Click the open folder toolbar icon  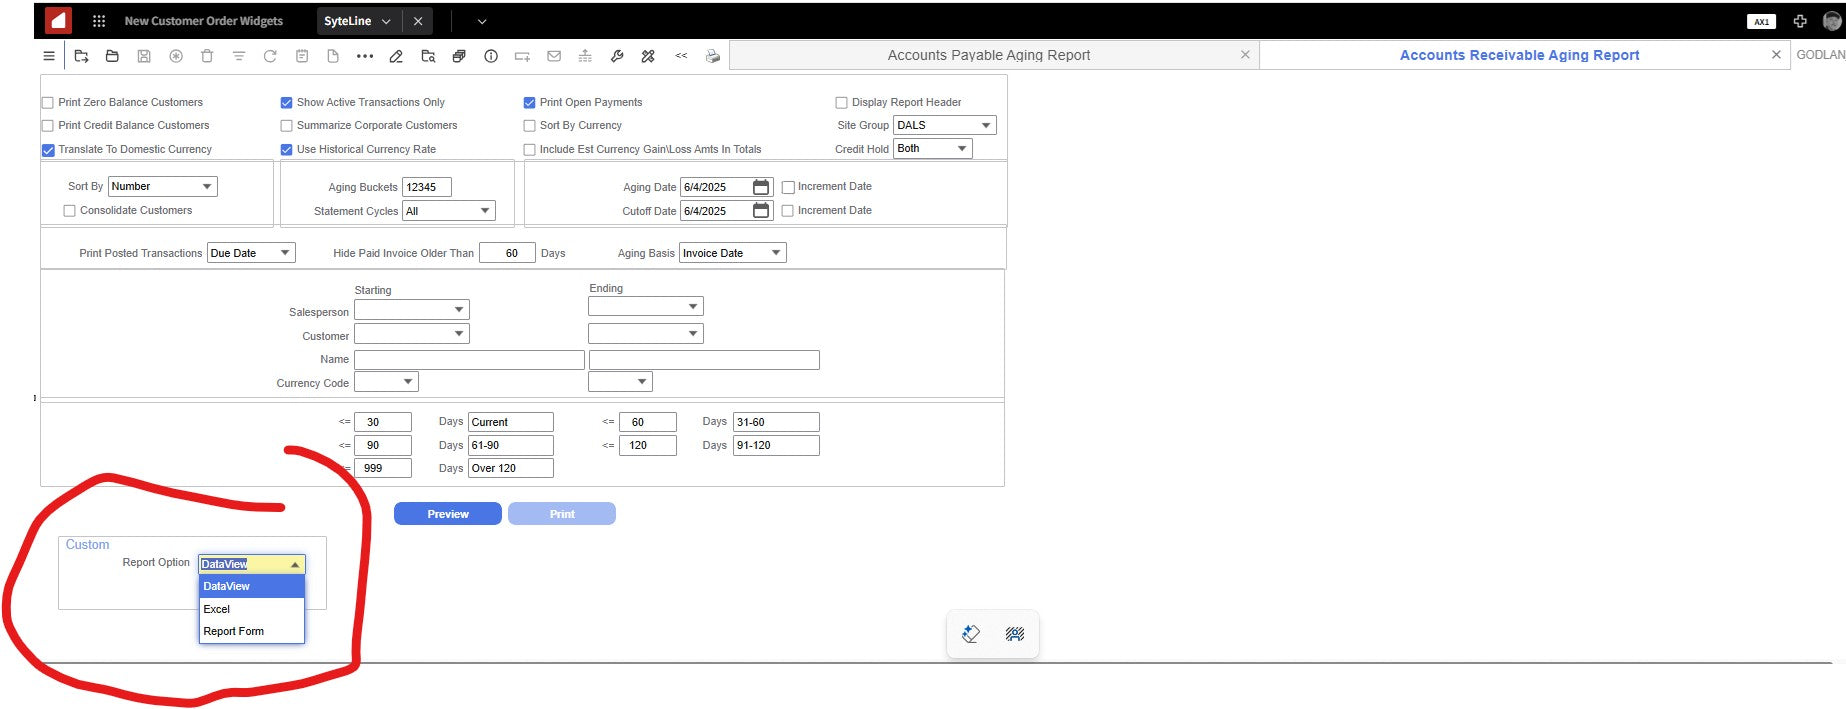[112, 56]
